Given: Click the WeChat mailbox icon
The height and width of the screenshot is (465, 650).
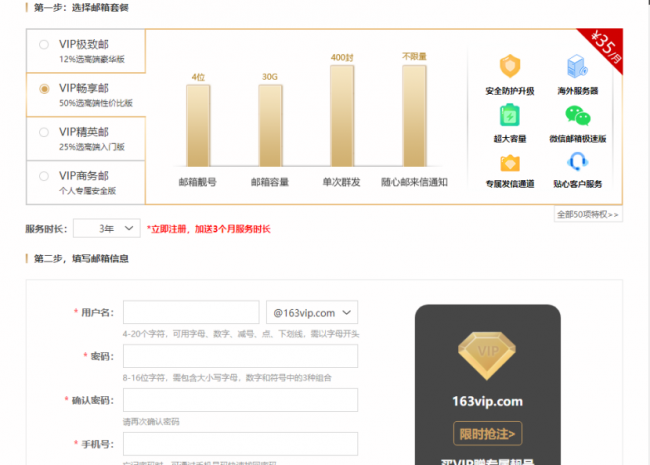Looking at the screenshot, I should tap(577, 115).
